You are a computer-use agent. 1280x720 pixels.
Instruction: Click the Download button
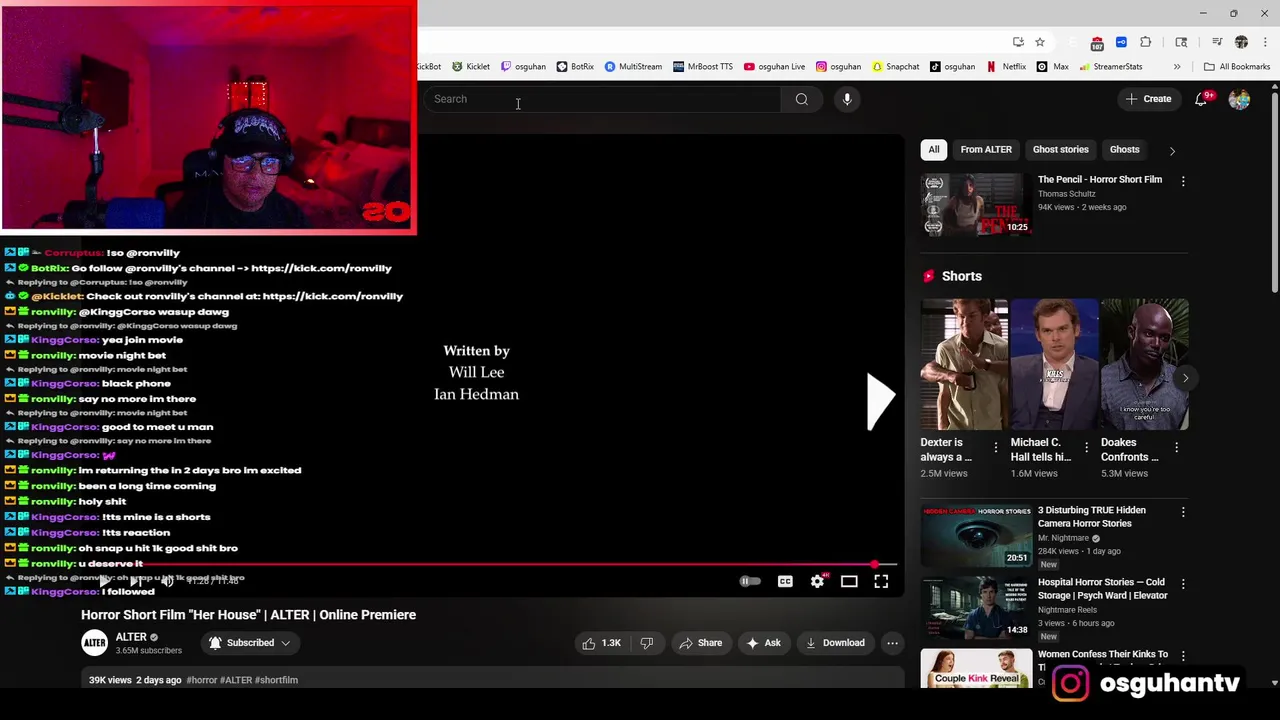(x=835, y=643)
